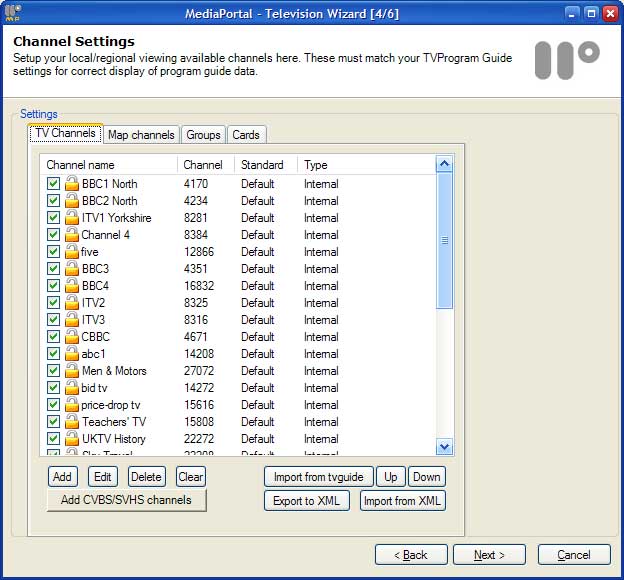Click the lock icon beside Channel 4

72,234
